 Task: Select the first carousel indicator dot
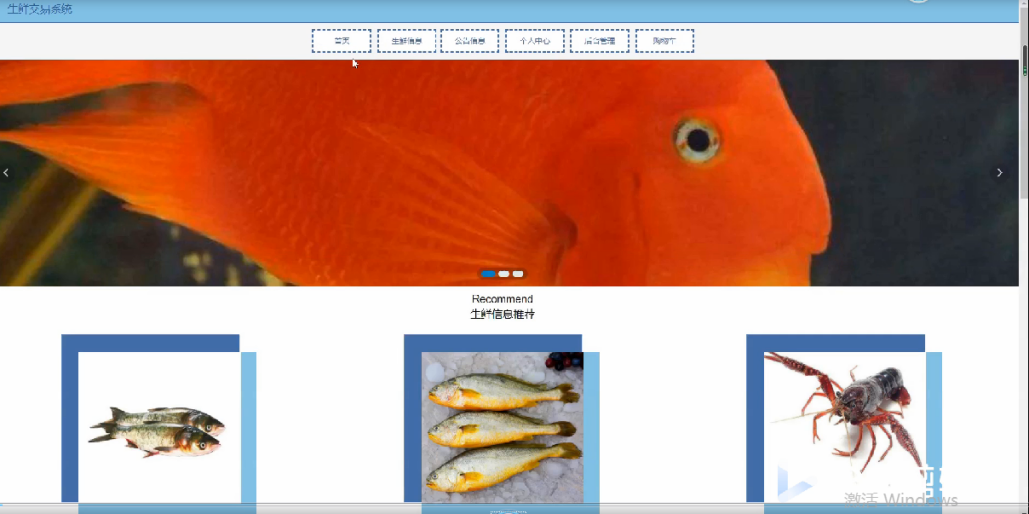(488, 274)
